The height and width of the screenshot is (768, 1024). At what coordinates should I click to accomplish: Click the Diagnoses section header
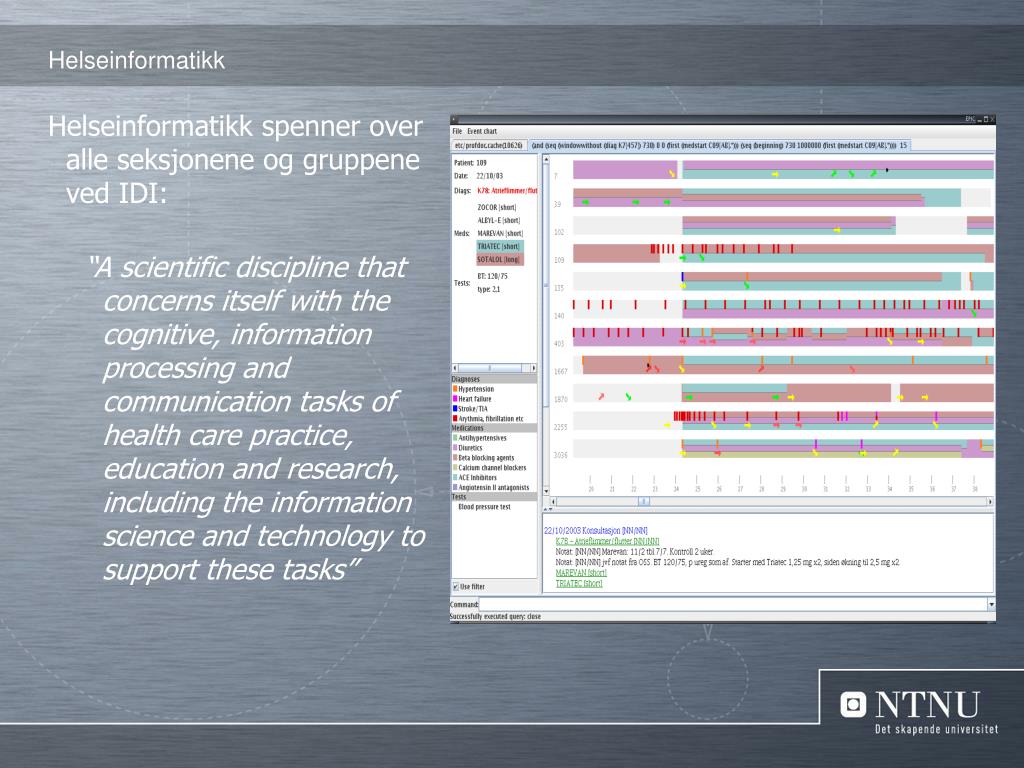(494, 379)
